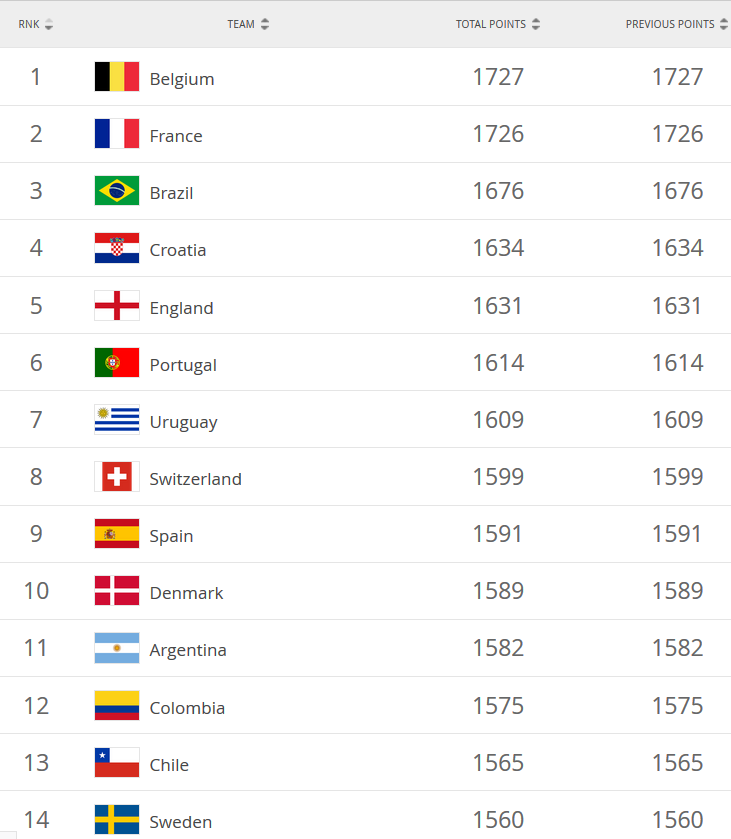Click the Argentina flag icon
The height and width of the screenshot is (839, 731).
coord(117,648)
